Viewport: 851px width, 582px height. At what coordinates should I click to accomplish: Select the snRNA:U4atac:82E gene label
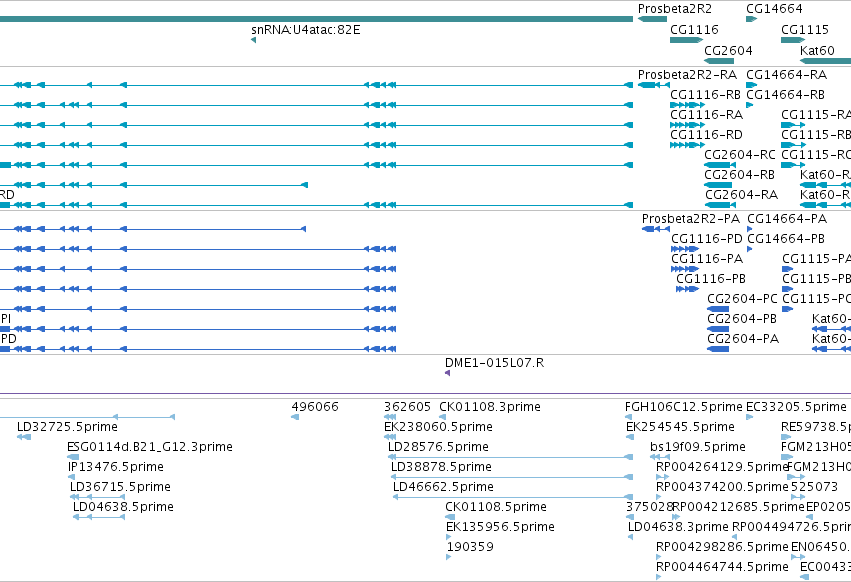point(306,30)
